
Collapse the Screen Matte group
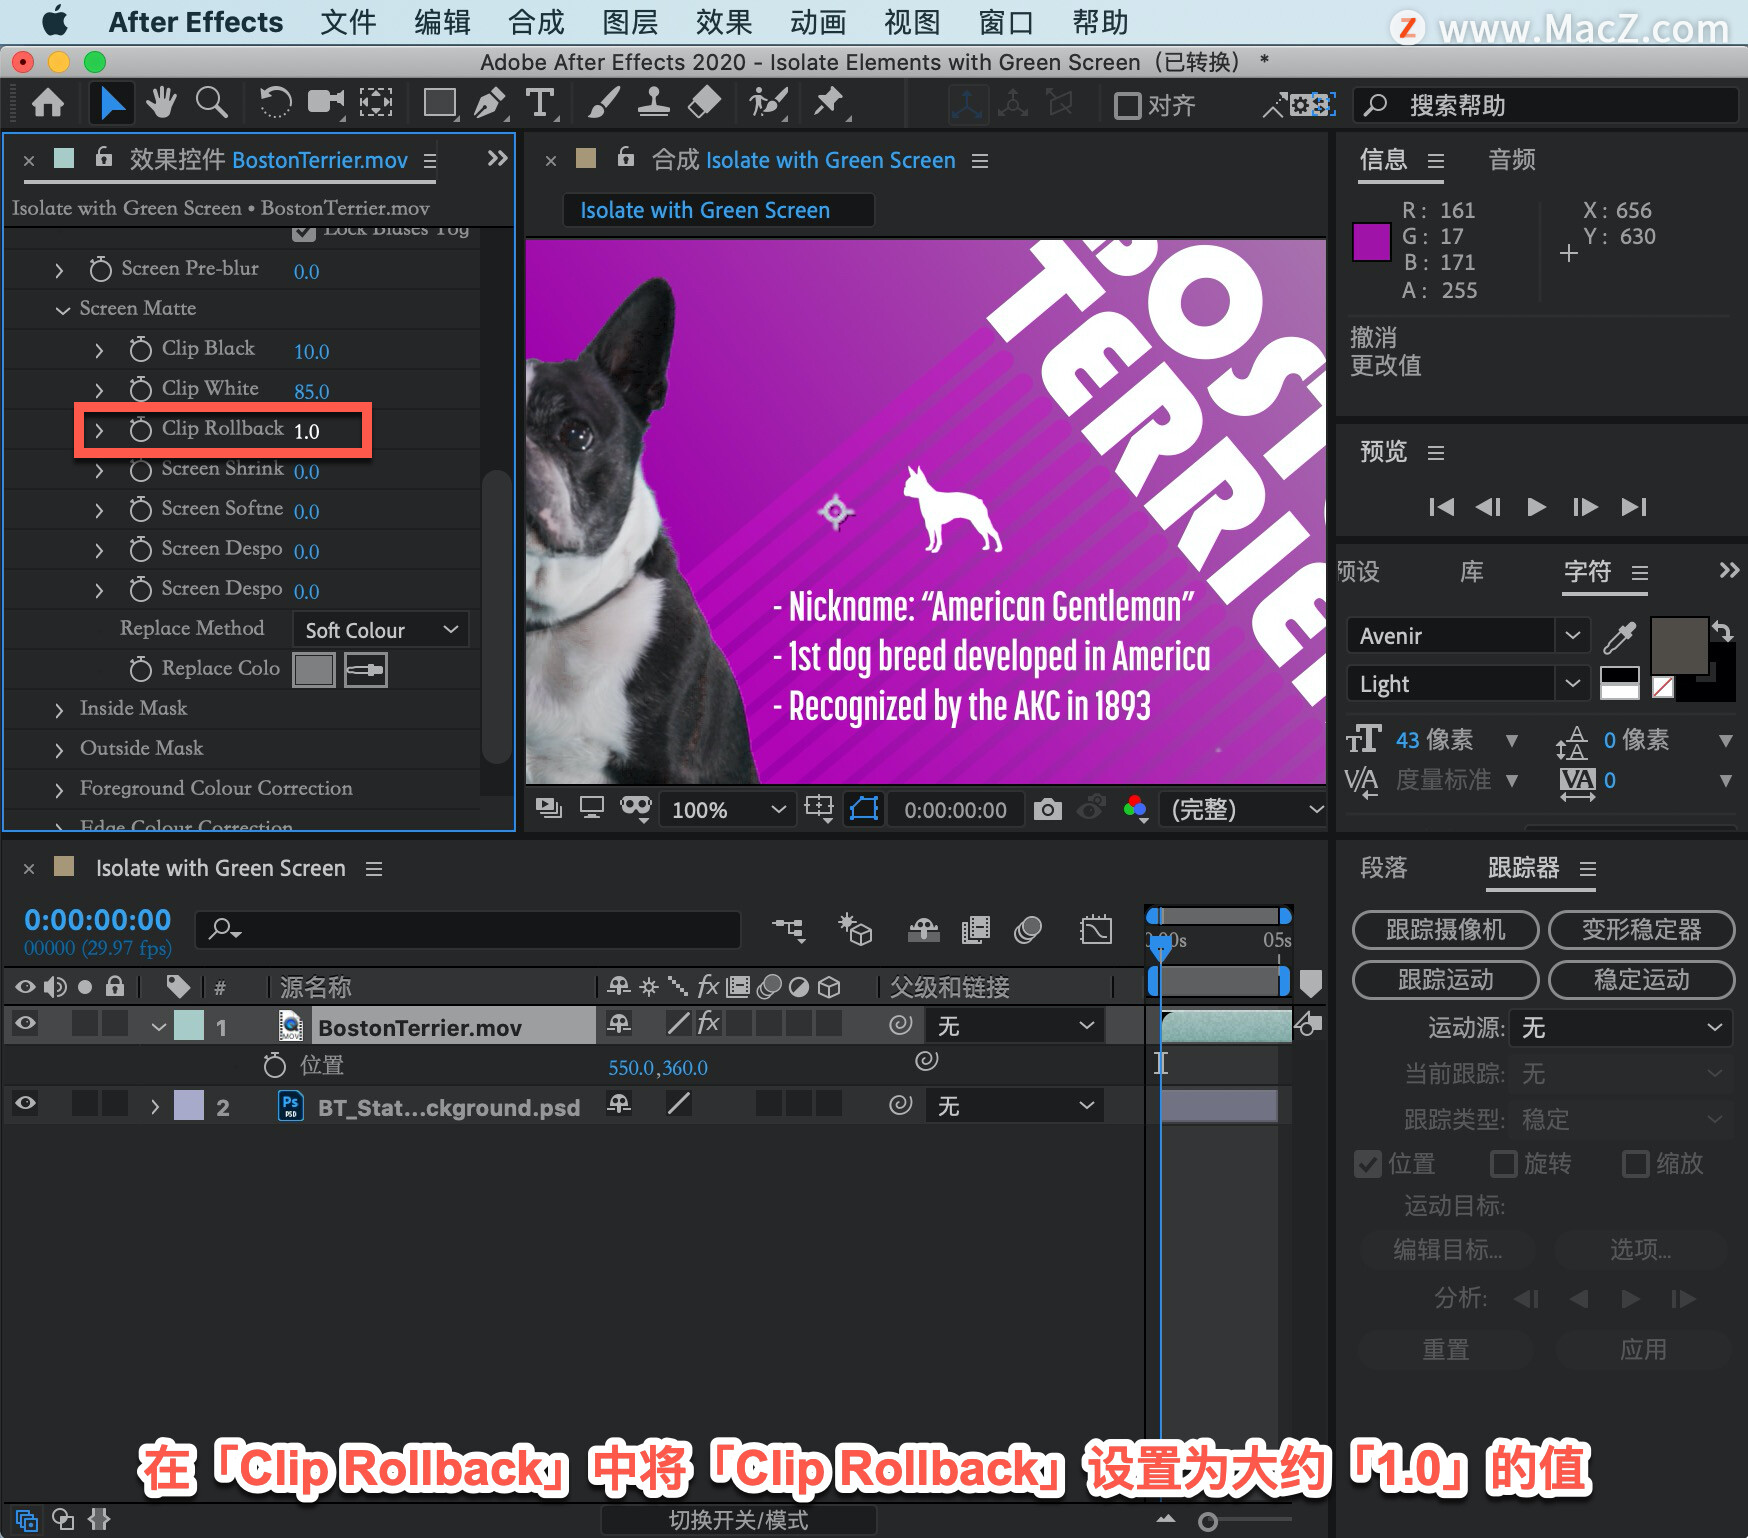pyautogui.click(x=62, y=310)
